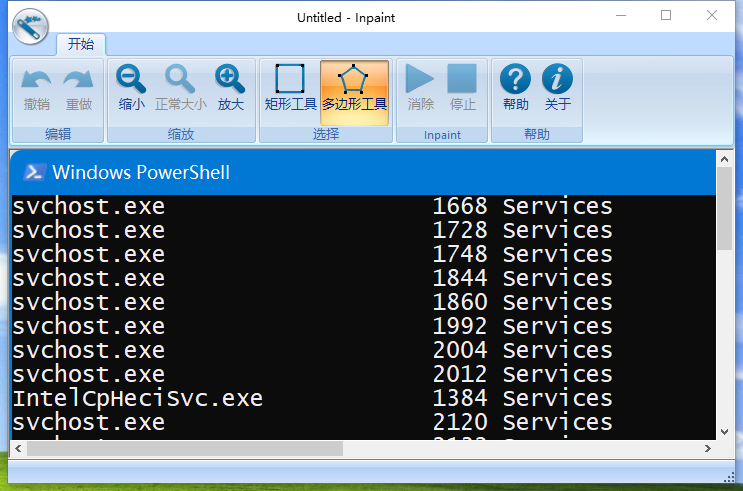Click PID 2120 in the image
This screenshot has height=491, width=743.
point(460,422)
